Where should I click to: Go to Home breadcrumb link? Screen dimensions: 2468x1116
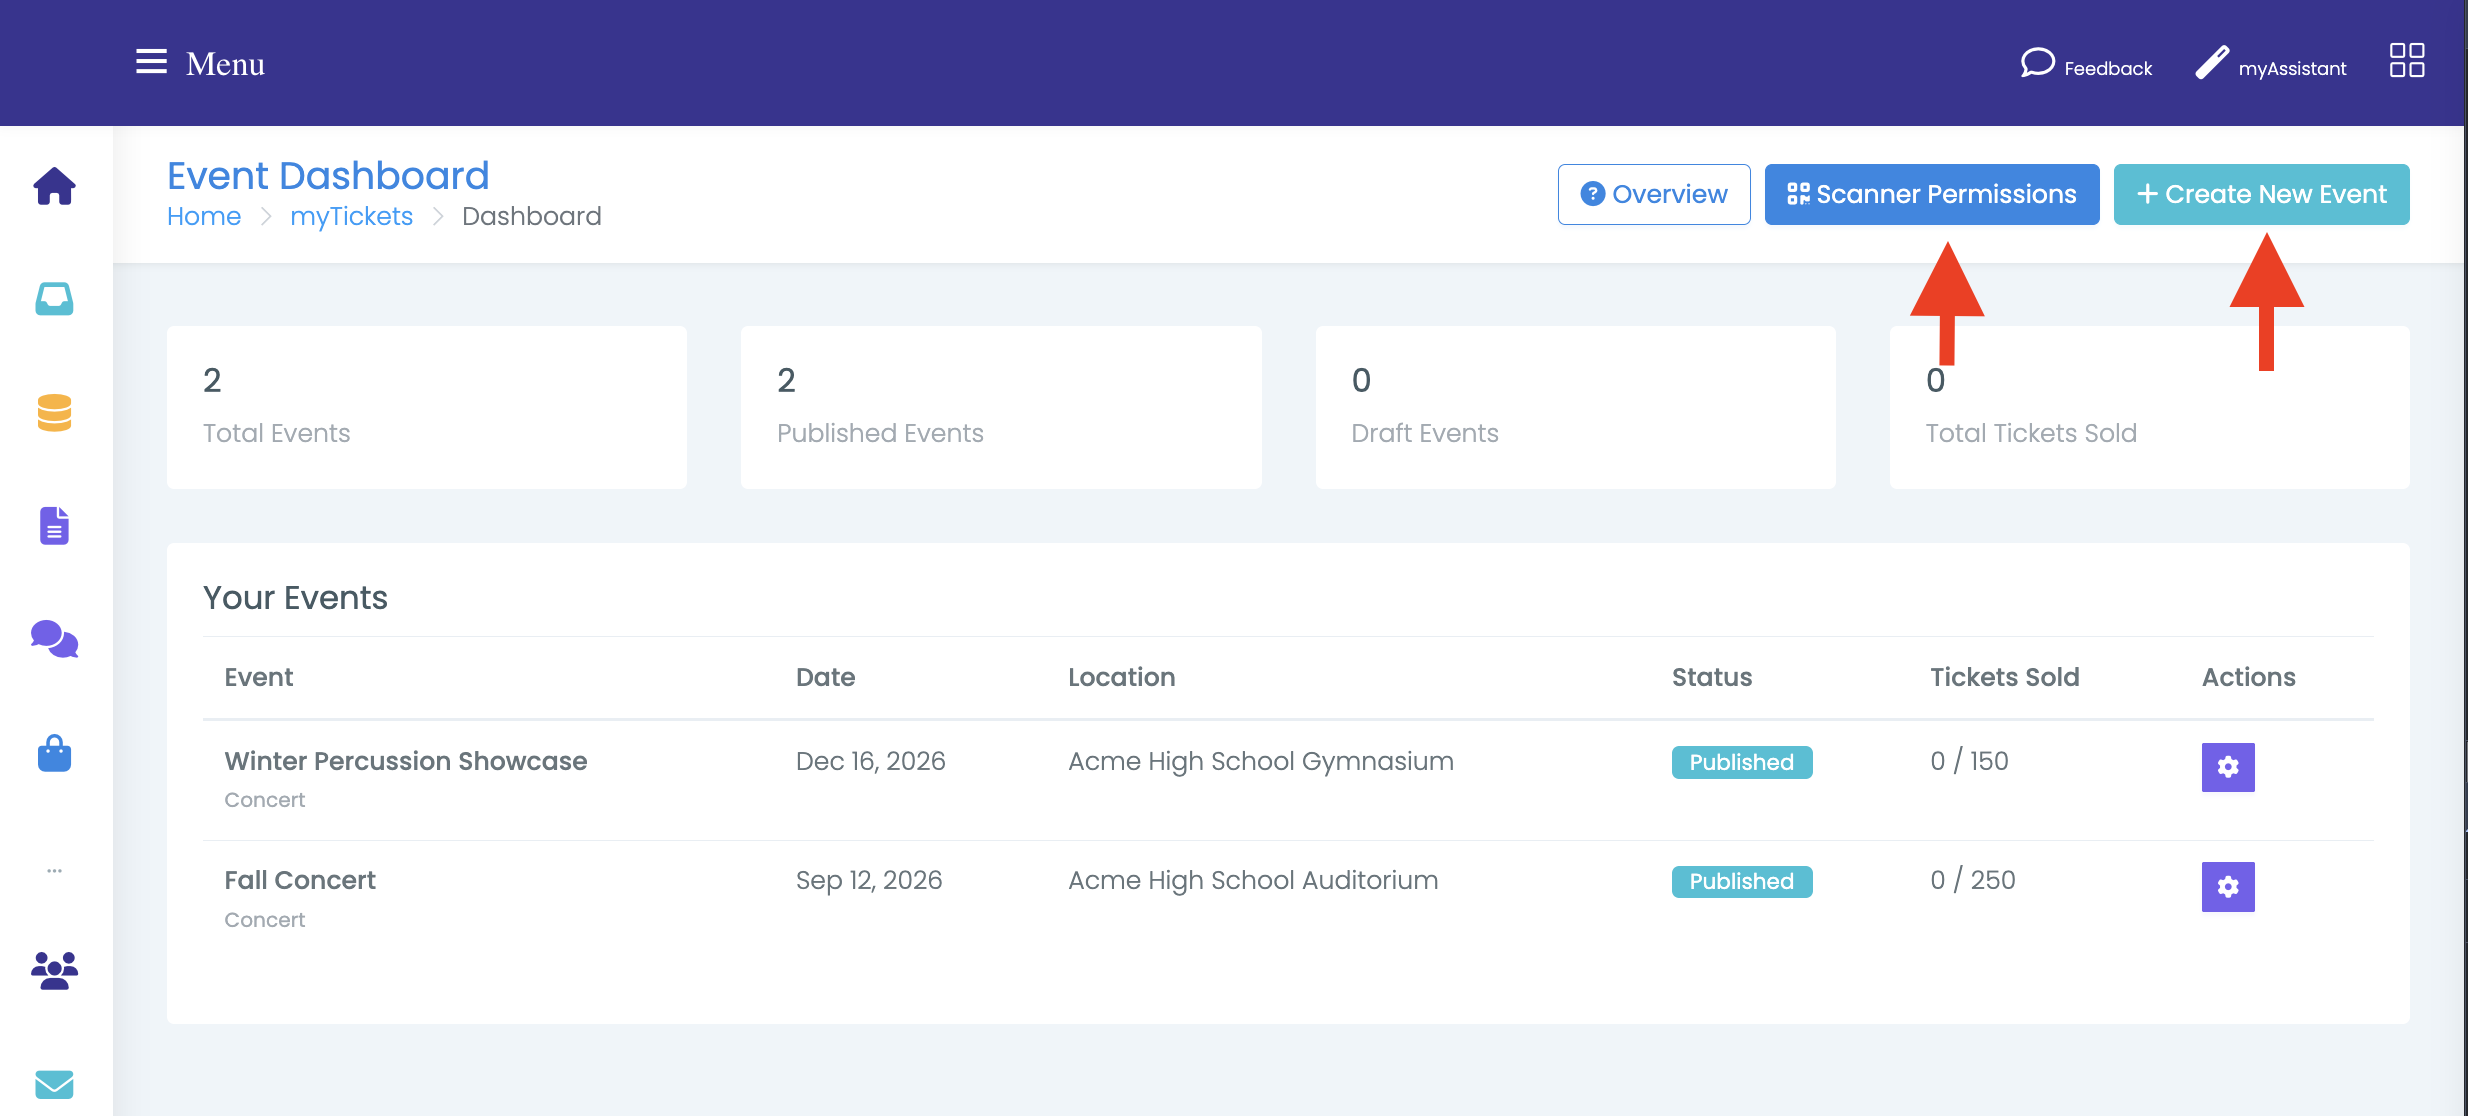click(x=204, y=216)
